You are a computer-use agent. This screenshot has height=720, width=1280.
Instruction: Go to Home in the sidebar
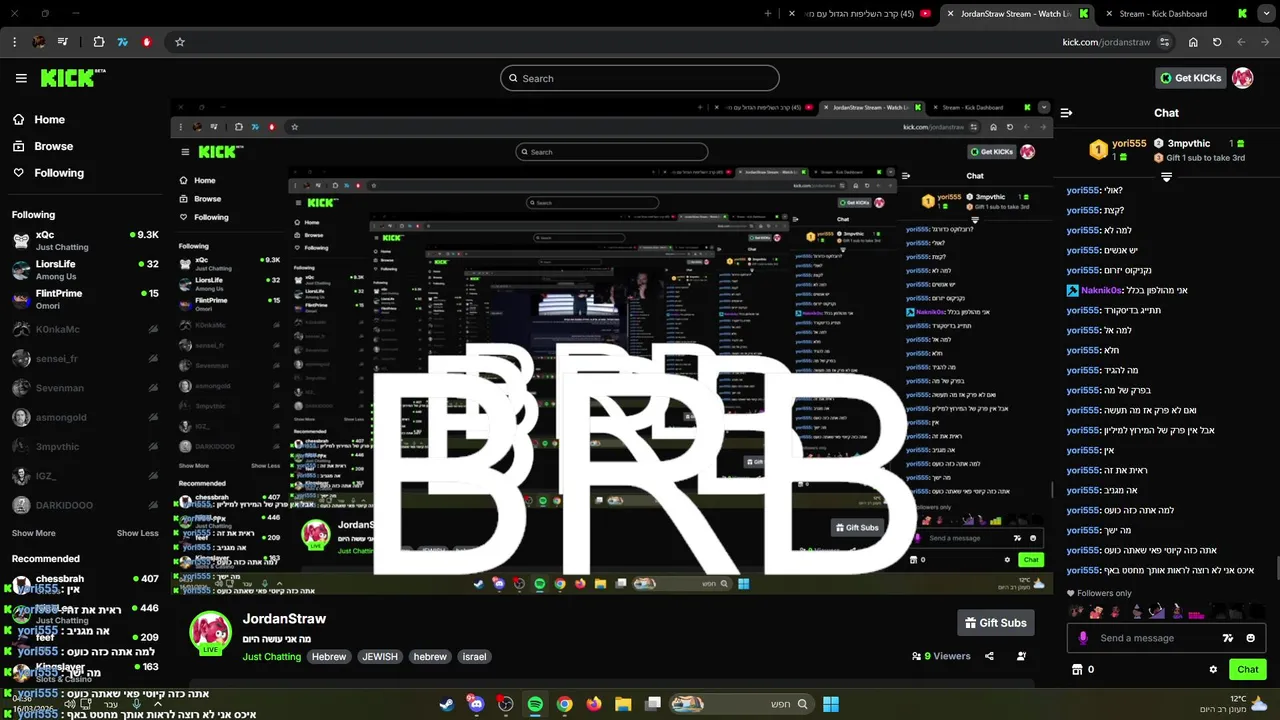point(40,119)
